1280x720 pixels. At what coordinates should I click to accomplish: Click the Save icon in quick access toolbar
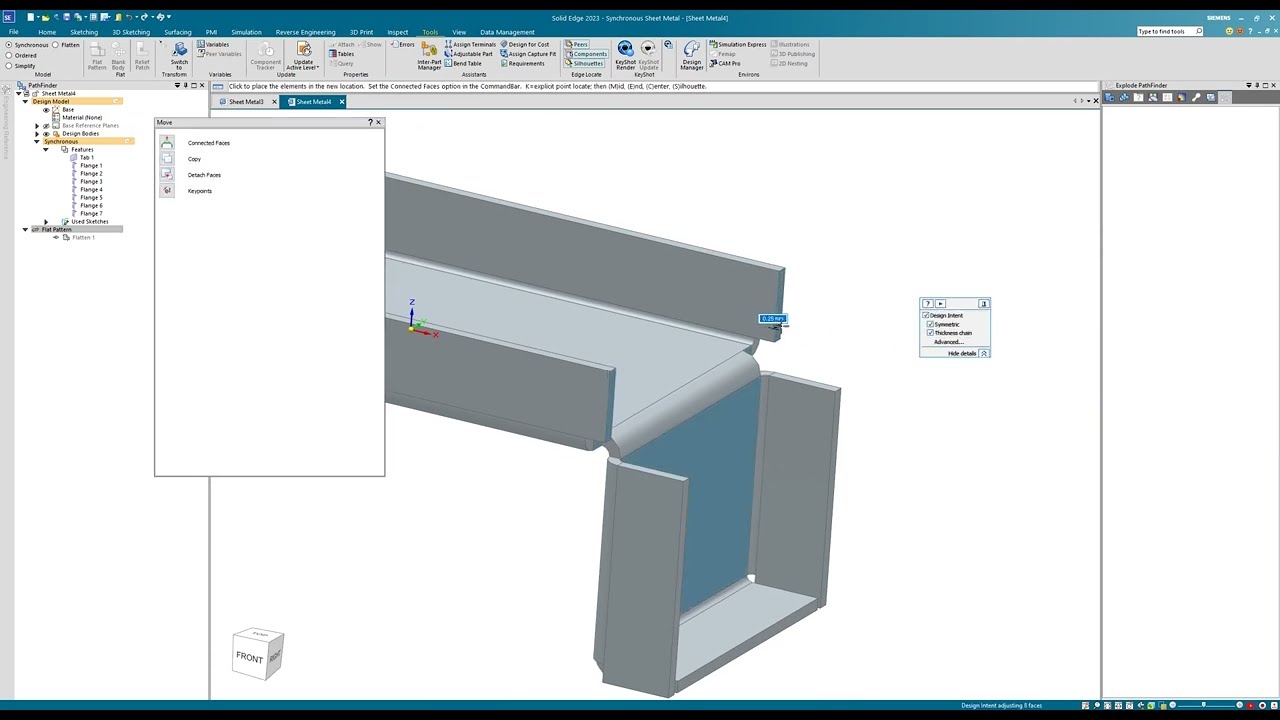coord(65,17)
